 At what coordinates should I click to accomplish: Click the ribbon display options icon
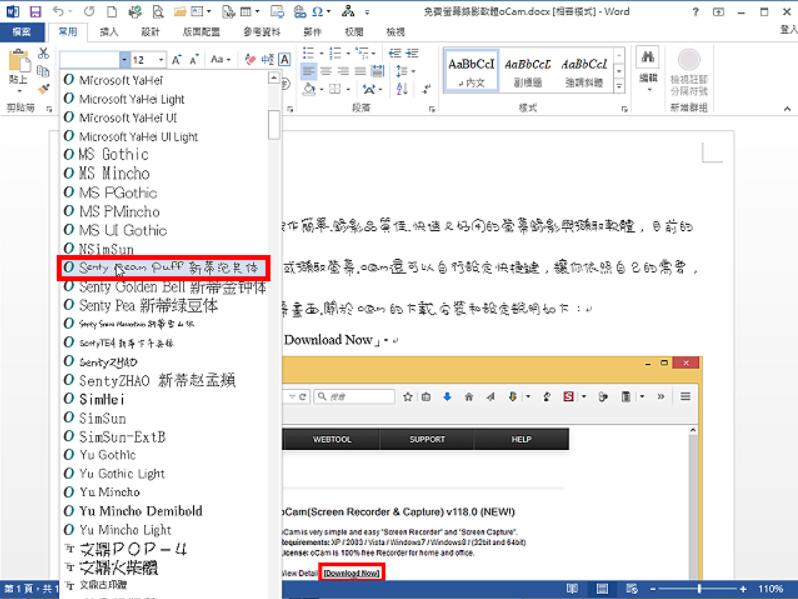click(718, 11)
